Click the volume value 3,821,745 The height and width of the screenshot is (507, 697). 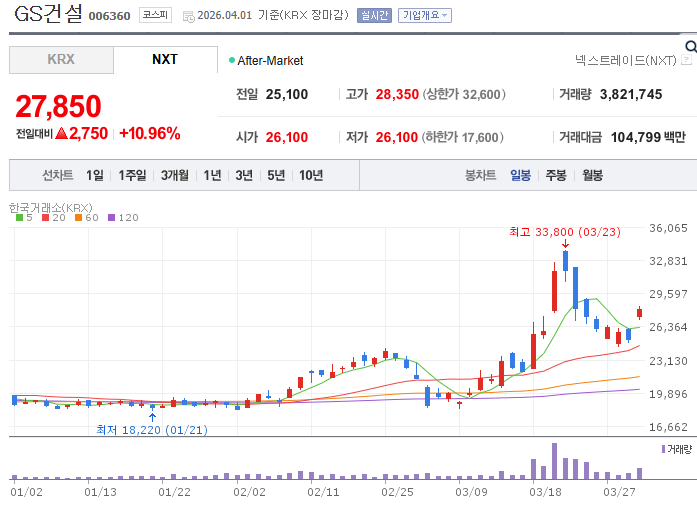click(631, 95)
